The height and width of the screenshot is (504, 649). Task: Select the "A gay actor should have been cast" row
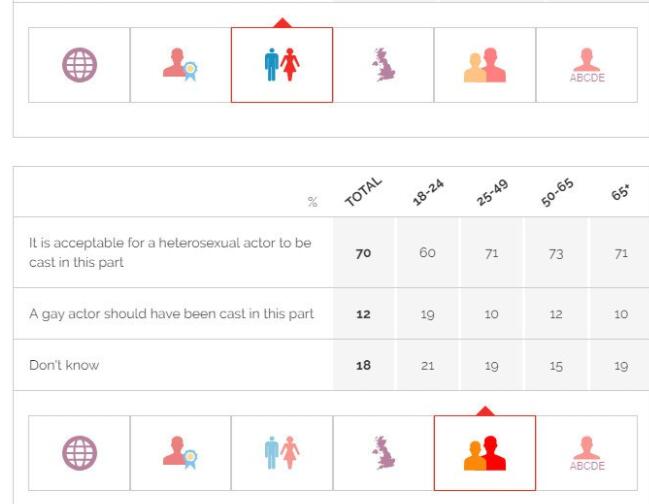171,314
